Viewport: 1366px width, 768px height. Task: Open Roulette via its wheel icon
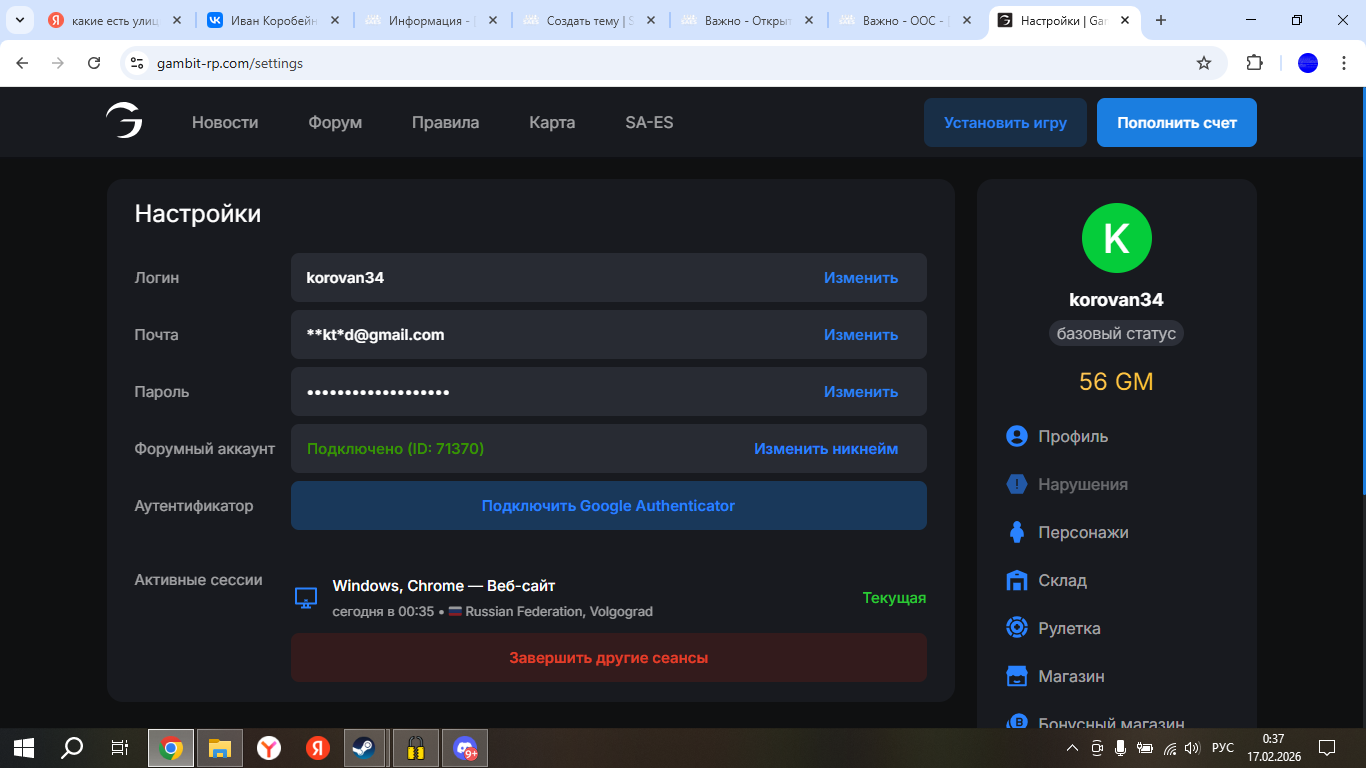coord(1016,628)
